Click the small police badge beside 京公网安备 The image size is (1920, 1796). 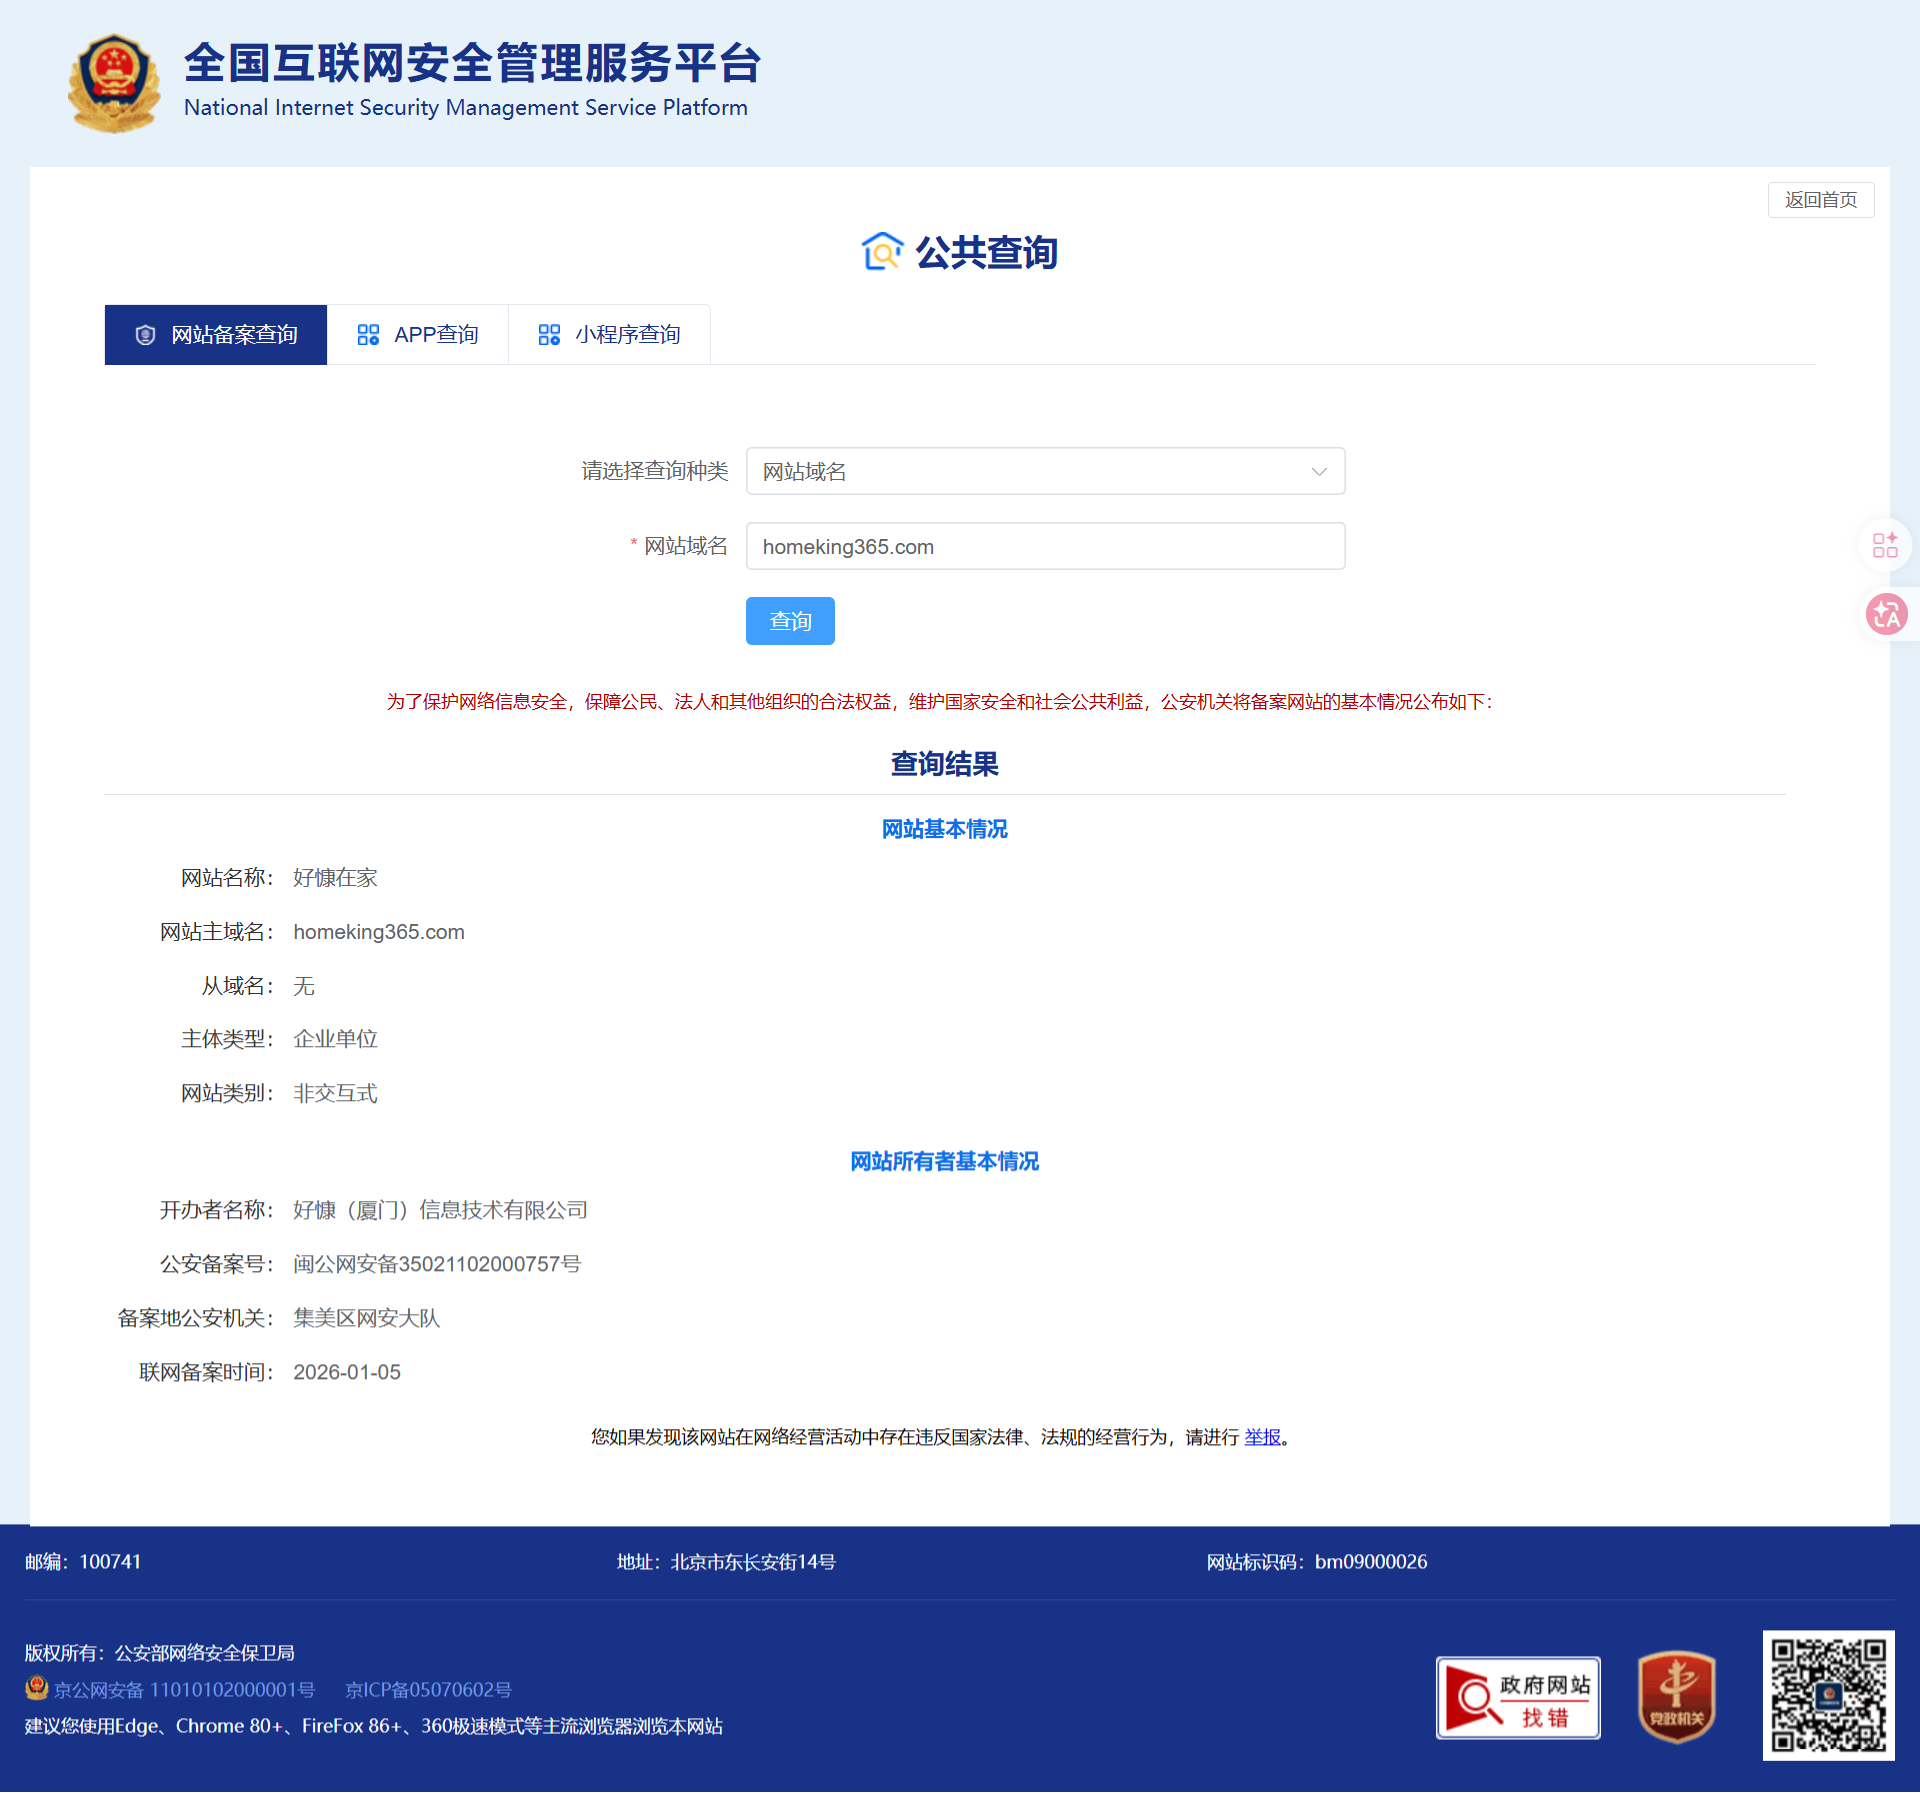coord(37,1688)
